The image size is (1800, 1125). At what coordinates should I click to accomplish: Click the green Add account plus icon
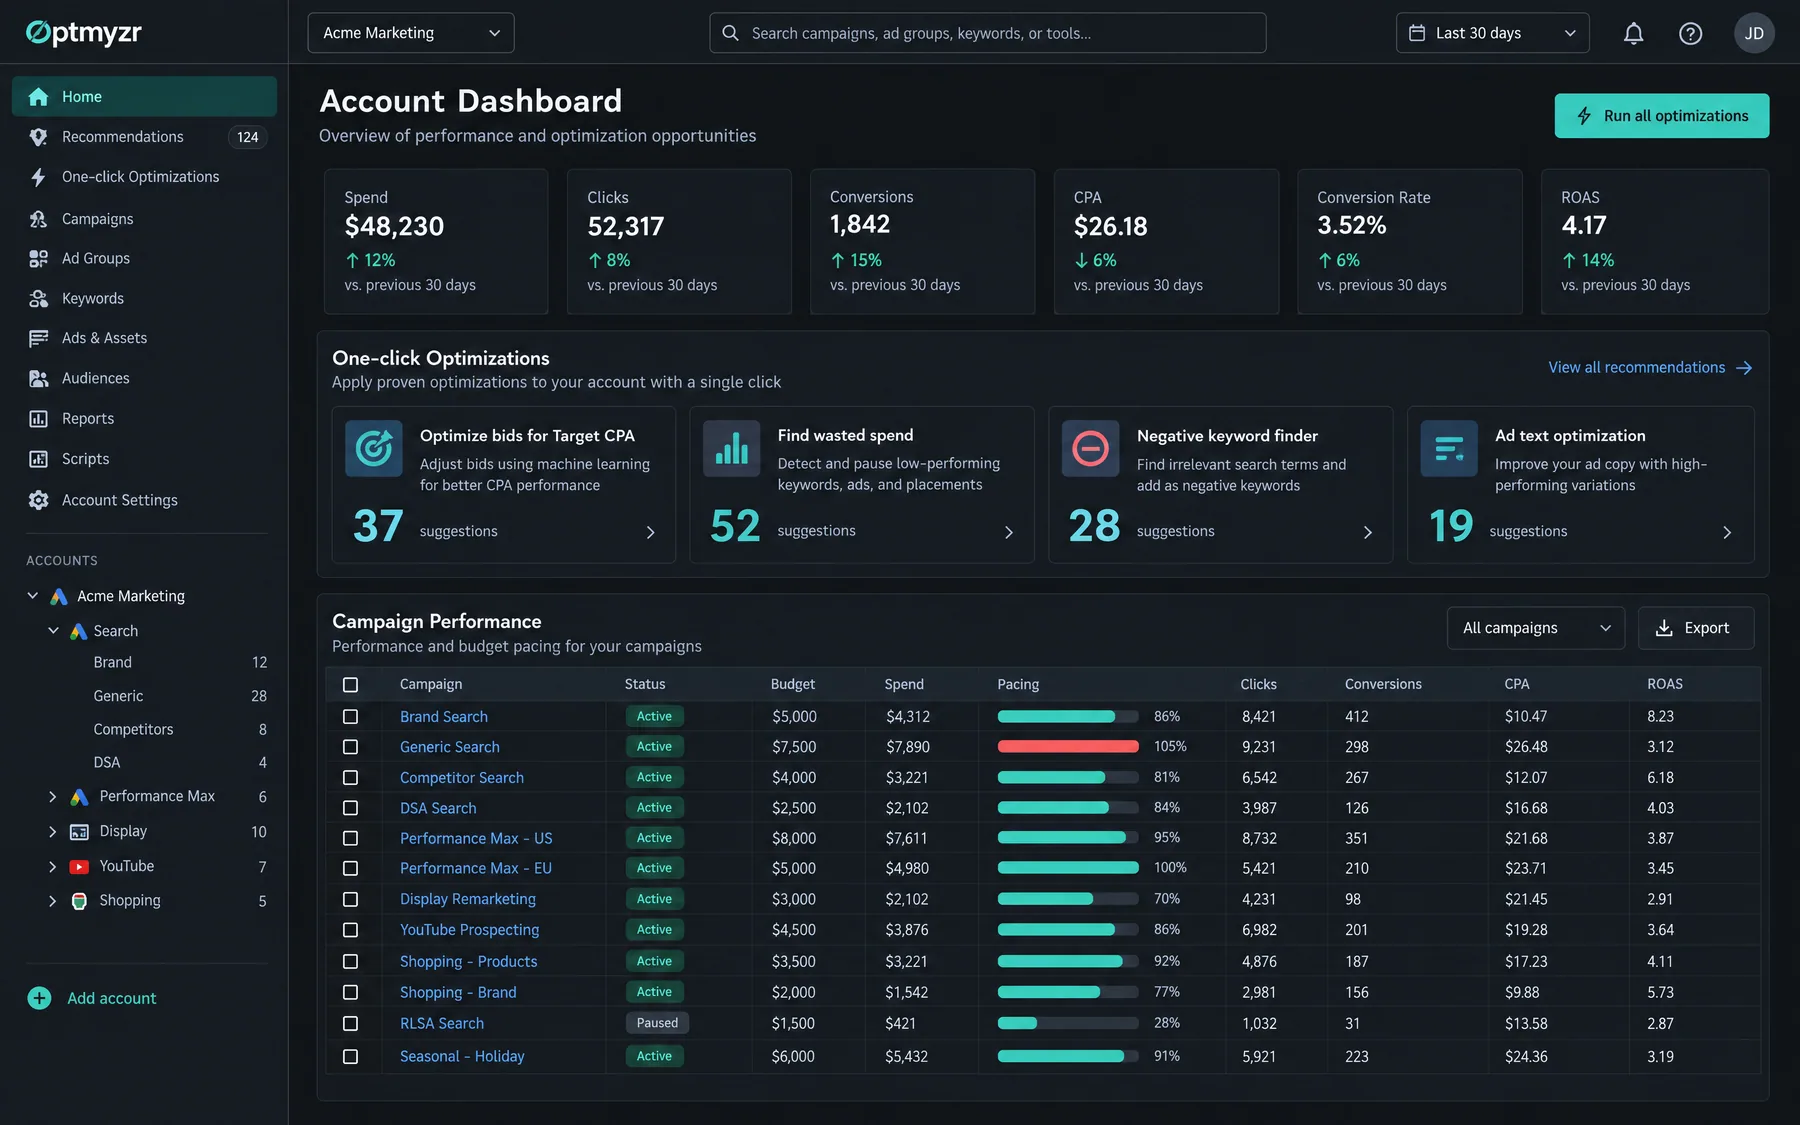[39, 998]
